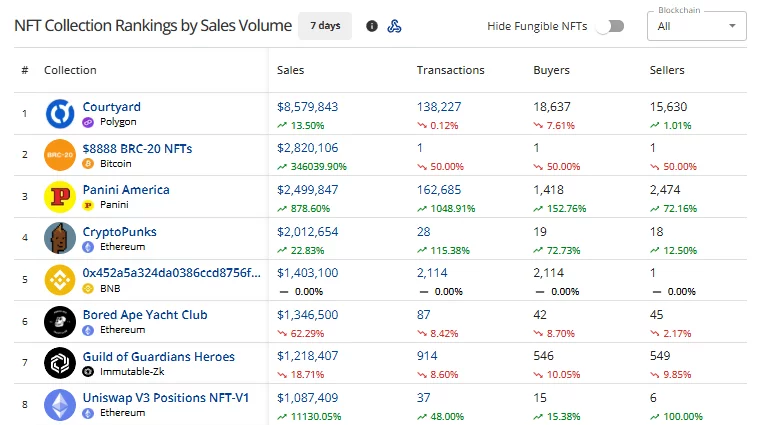Click the Courtyard collection logo

pyautogui.click(x=60, y=113)
